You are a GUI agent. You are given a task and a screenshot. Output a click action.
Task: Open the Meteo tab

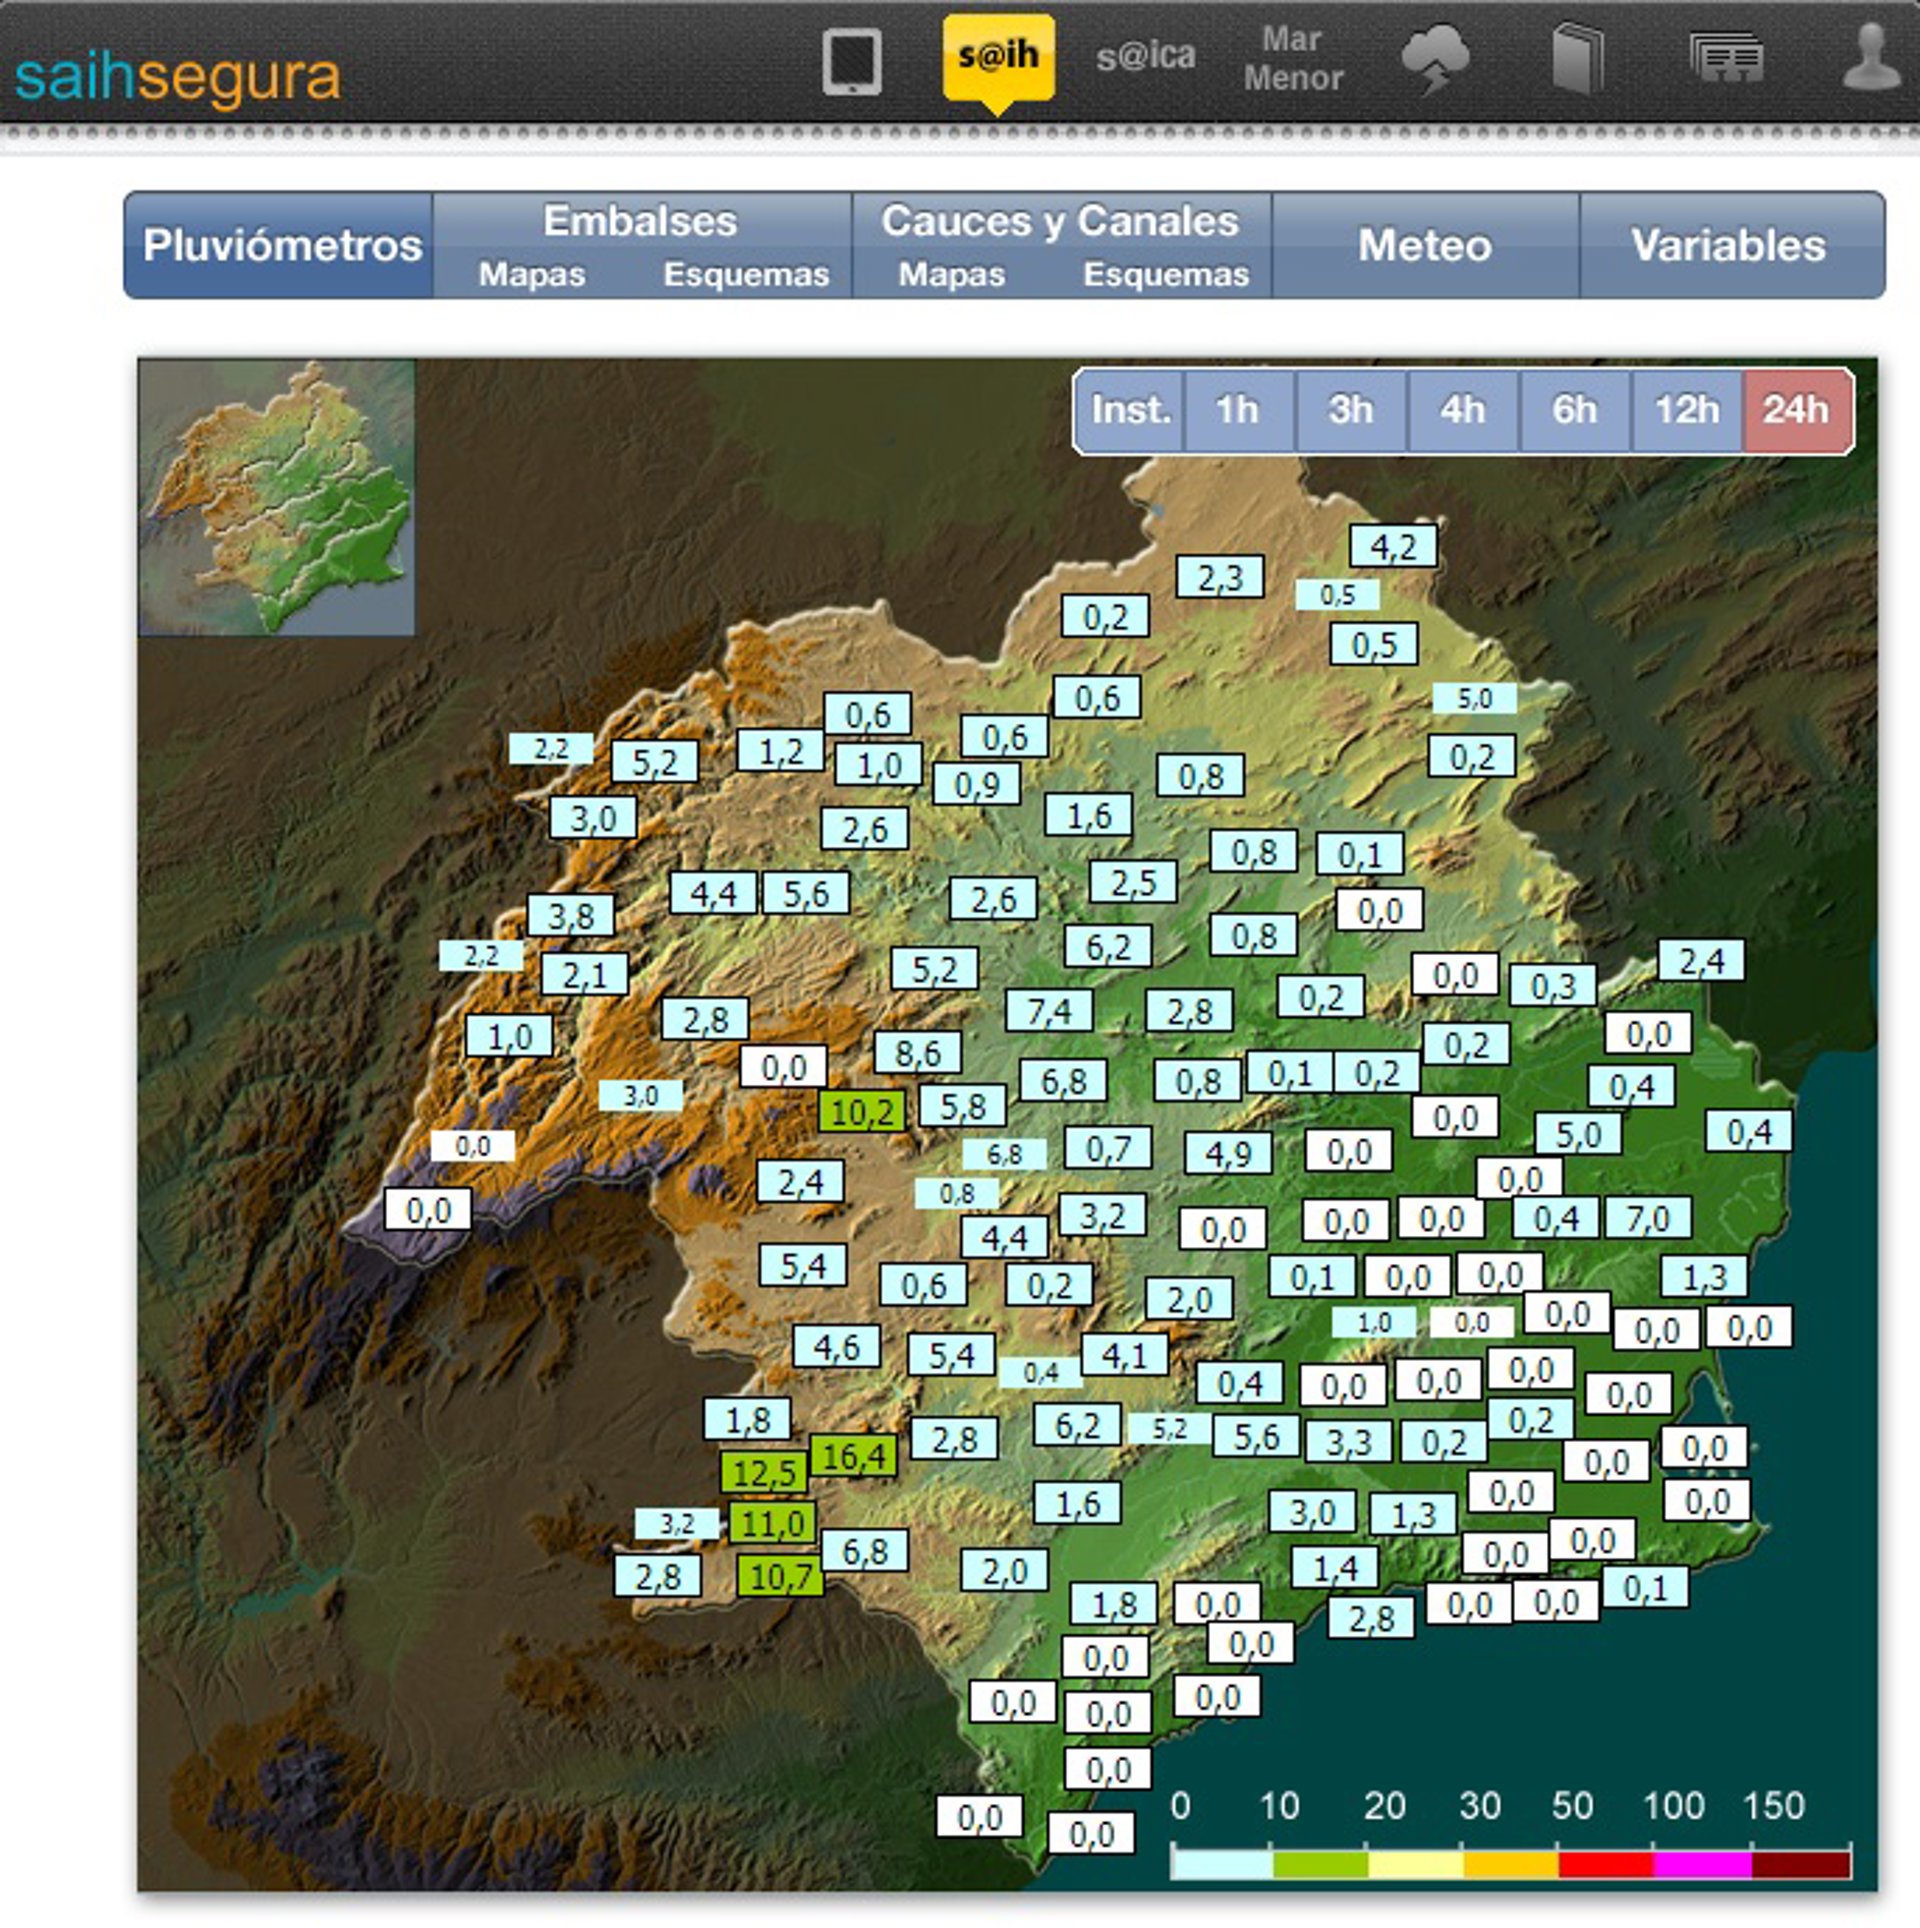coord(1424,246)
